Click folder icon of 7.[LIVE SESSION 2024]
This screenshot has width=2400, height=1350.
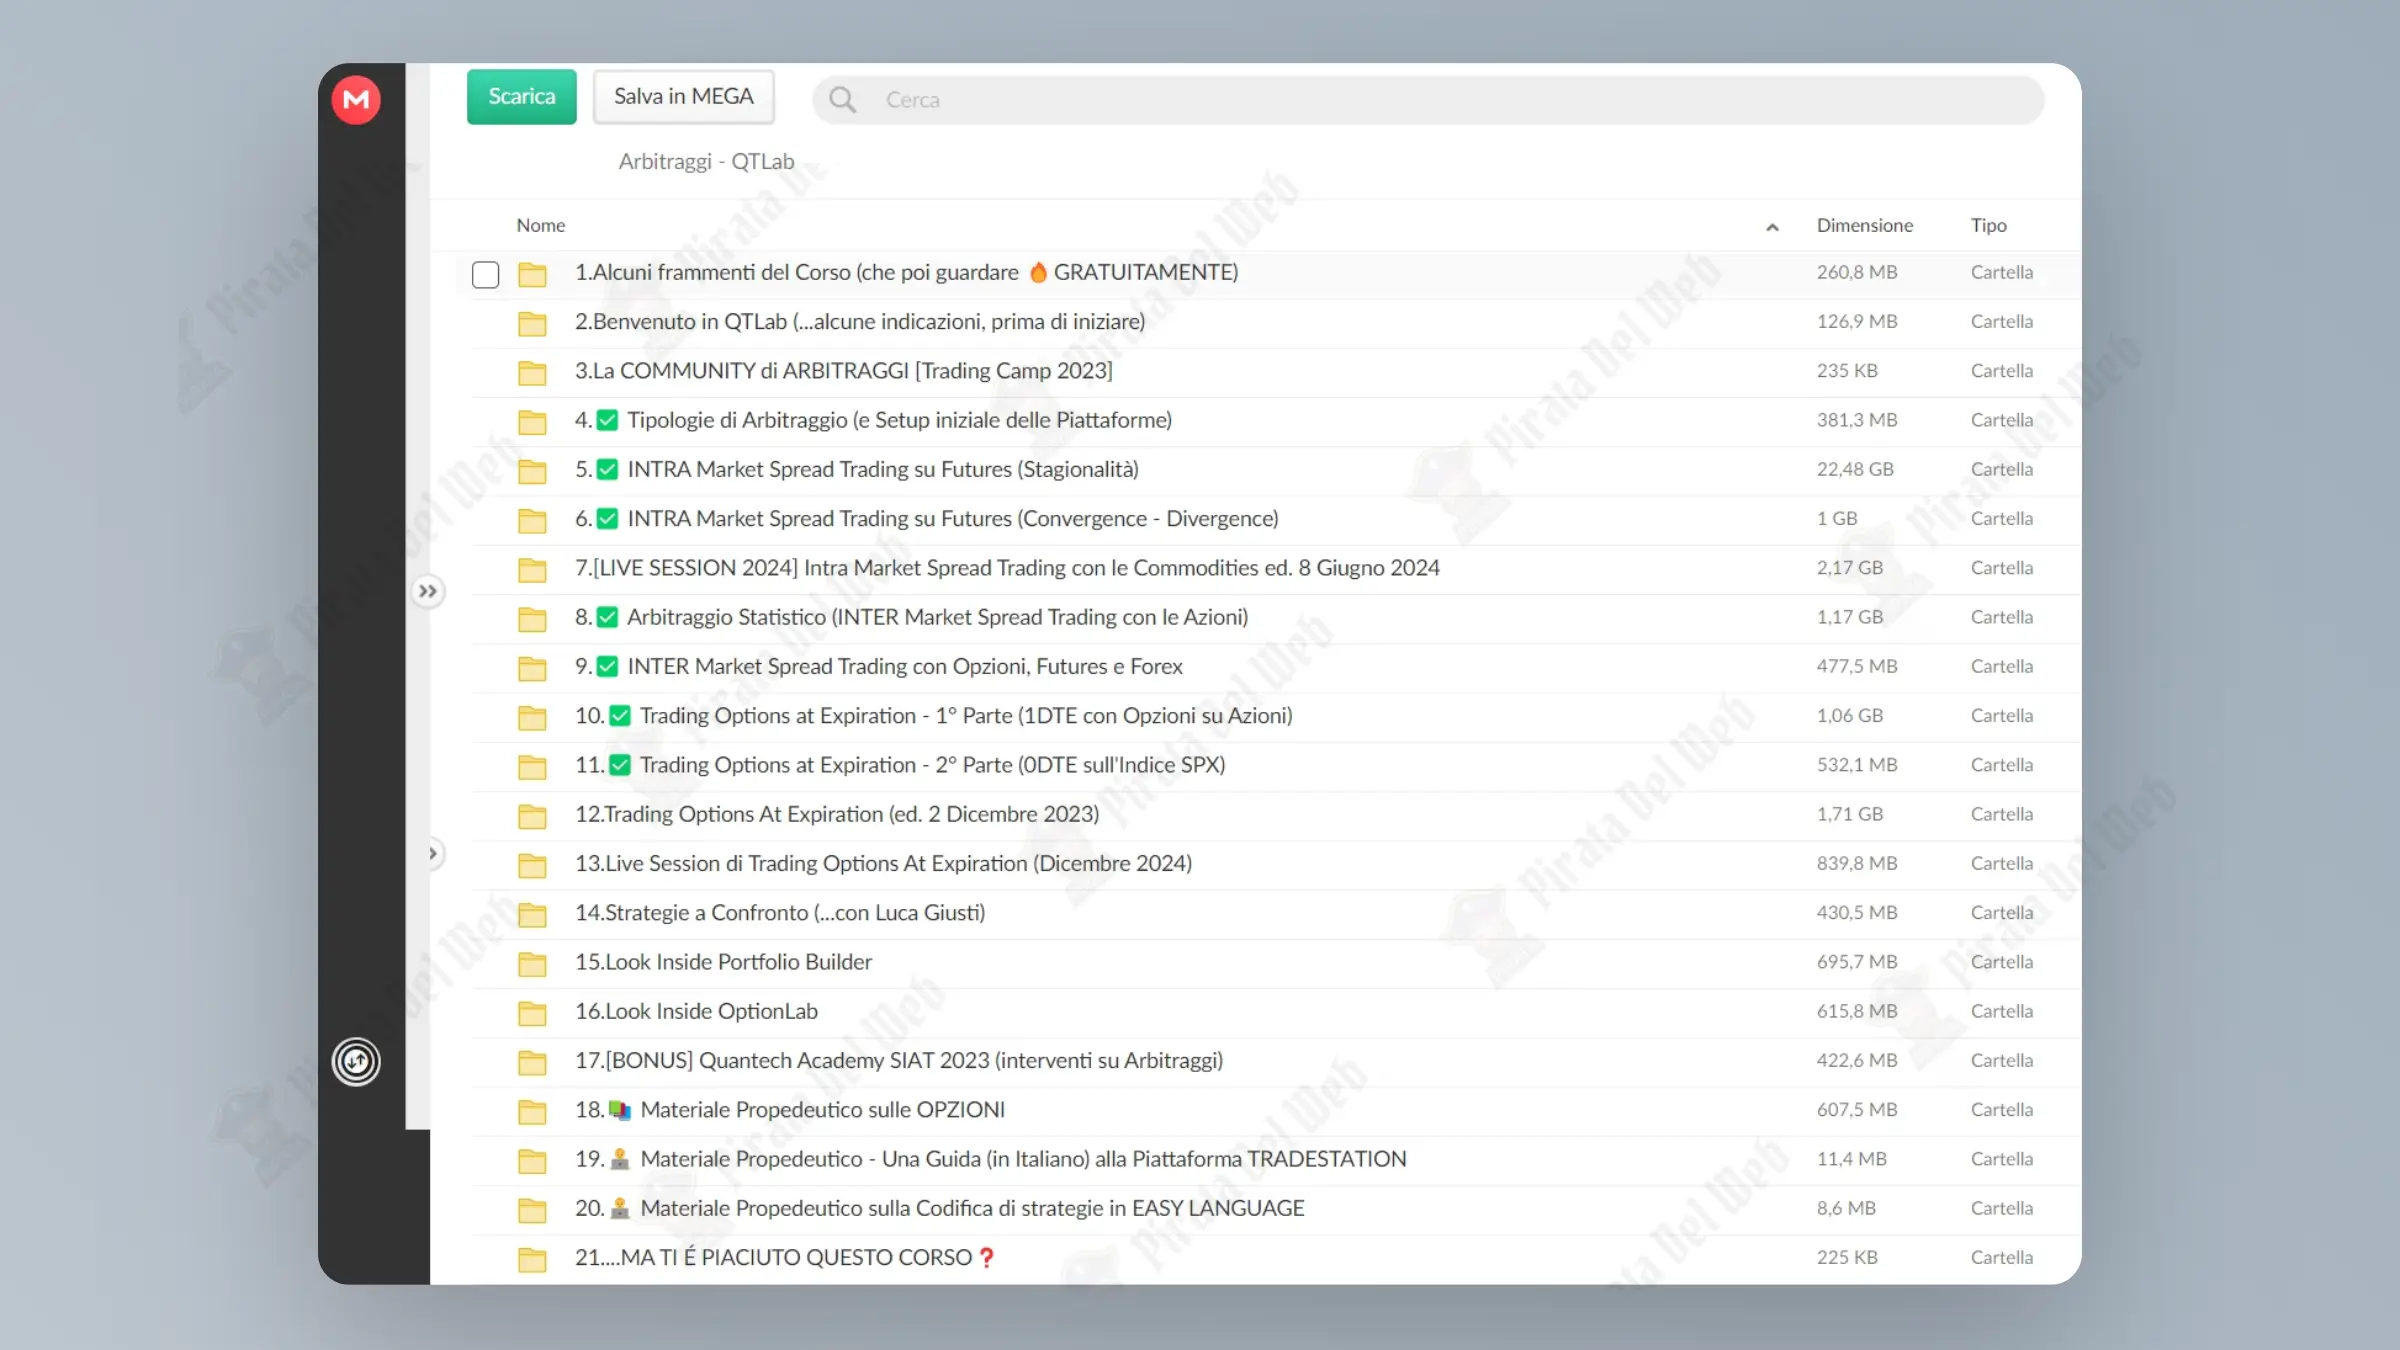[532, 569]
